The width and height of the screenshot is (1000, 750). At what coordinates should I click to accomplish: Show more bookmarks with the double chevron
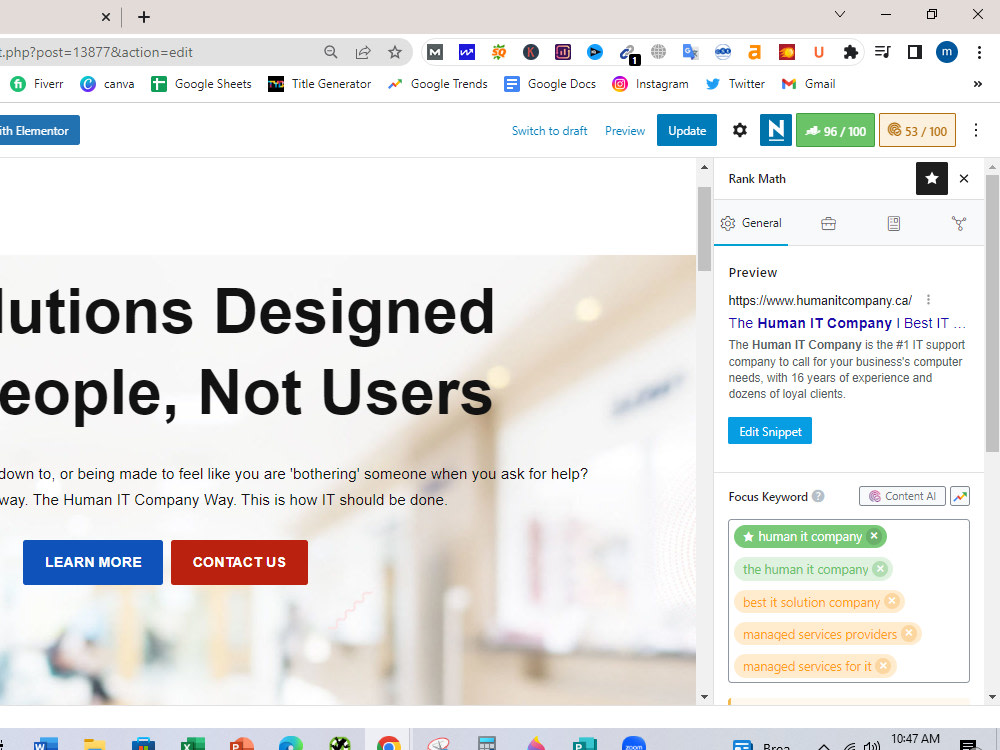978,84
